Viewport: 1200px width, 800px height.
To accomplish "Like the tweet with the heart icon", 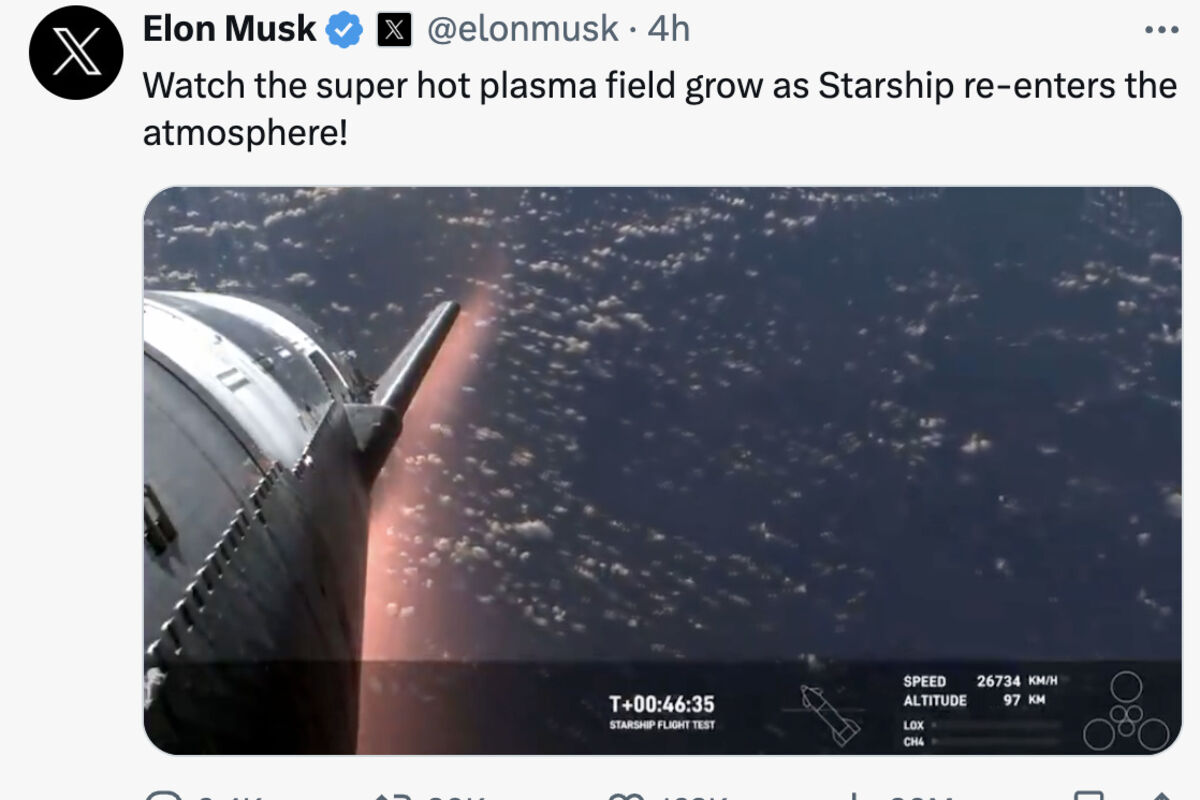I will pos(624,795).
